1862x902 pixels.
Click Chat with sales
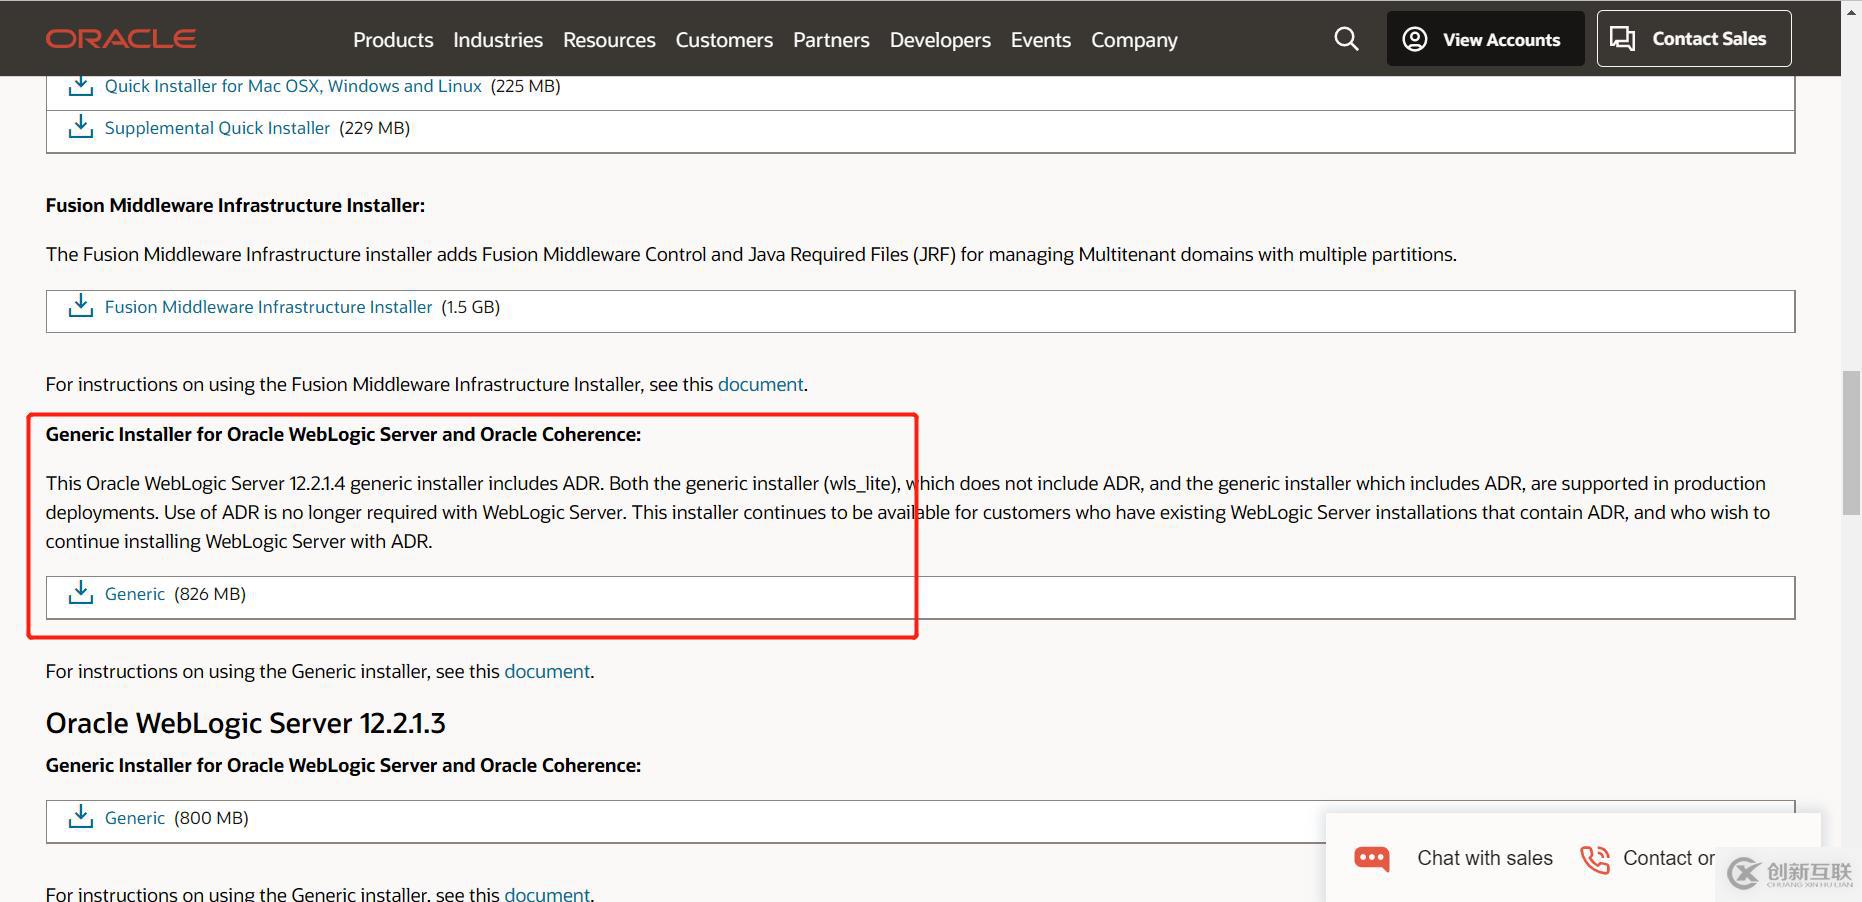click(x=1485, y=858)
